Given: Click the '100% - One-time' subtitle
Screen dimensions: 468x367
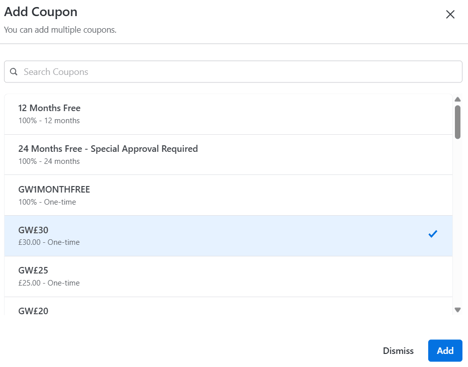Looking at the screenshot, I should 47,202.
